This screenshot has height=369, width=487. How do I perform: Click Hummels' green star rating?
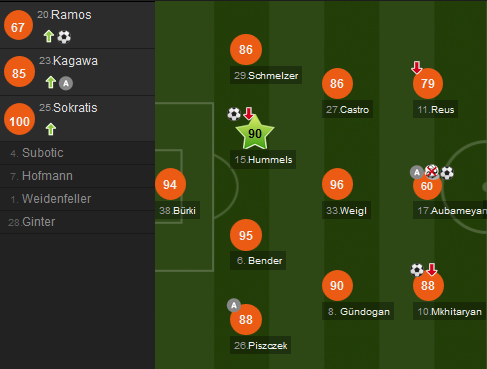[255, 133]
